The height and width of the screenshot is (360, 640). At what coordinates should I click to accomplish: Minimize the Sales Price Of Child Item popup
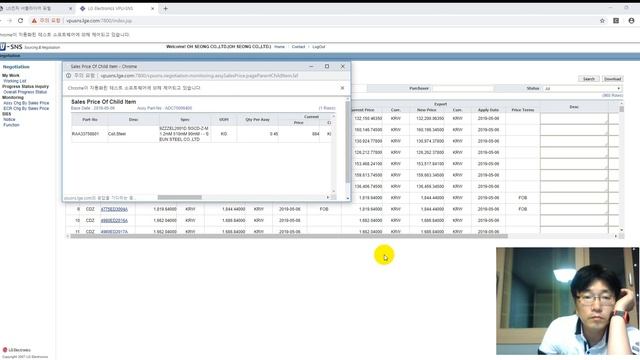311,66
